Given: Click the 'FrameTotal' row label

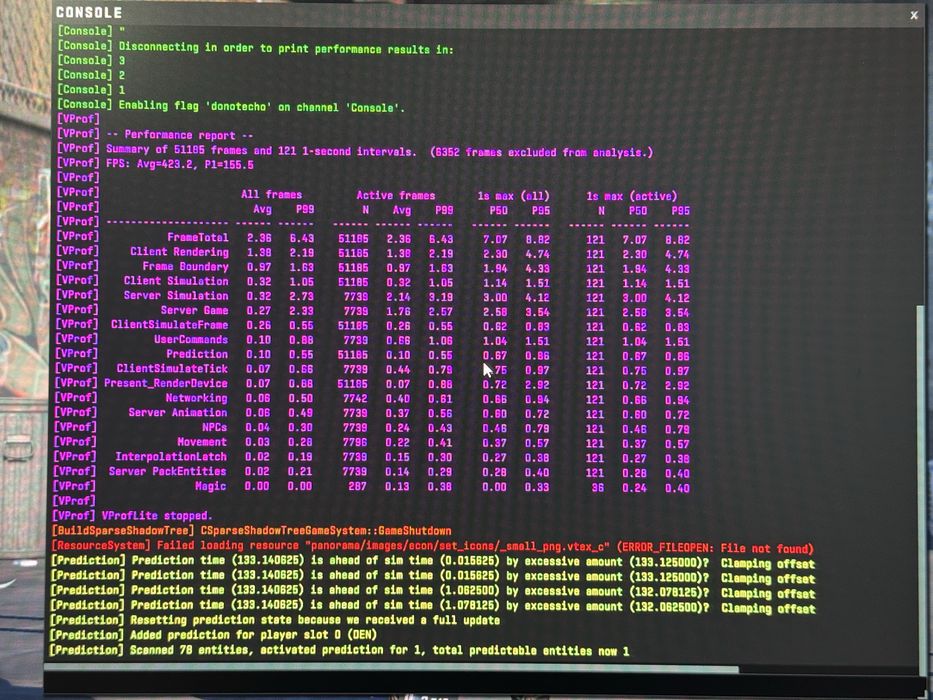Looking at the screenshot, I should [x=198, y=237].
